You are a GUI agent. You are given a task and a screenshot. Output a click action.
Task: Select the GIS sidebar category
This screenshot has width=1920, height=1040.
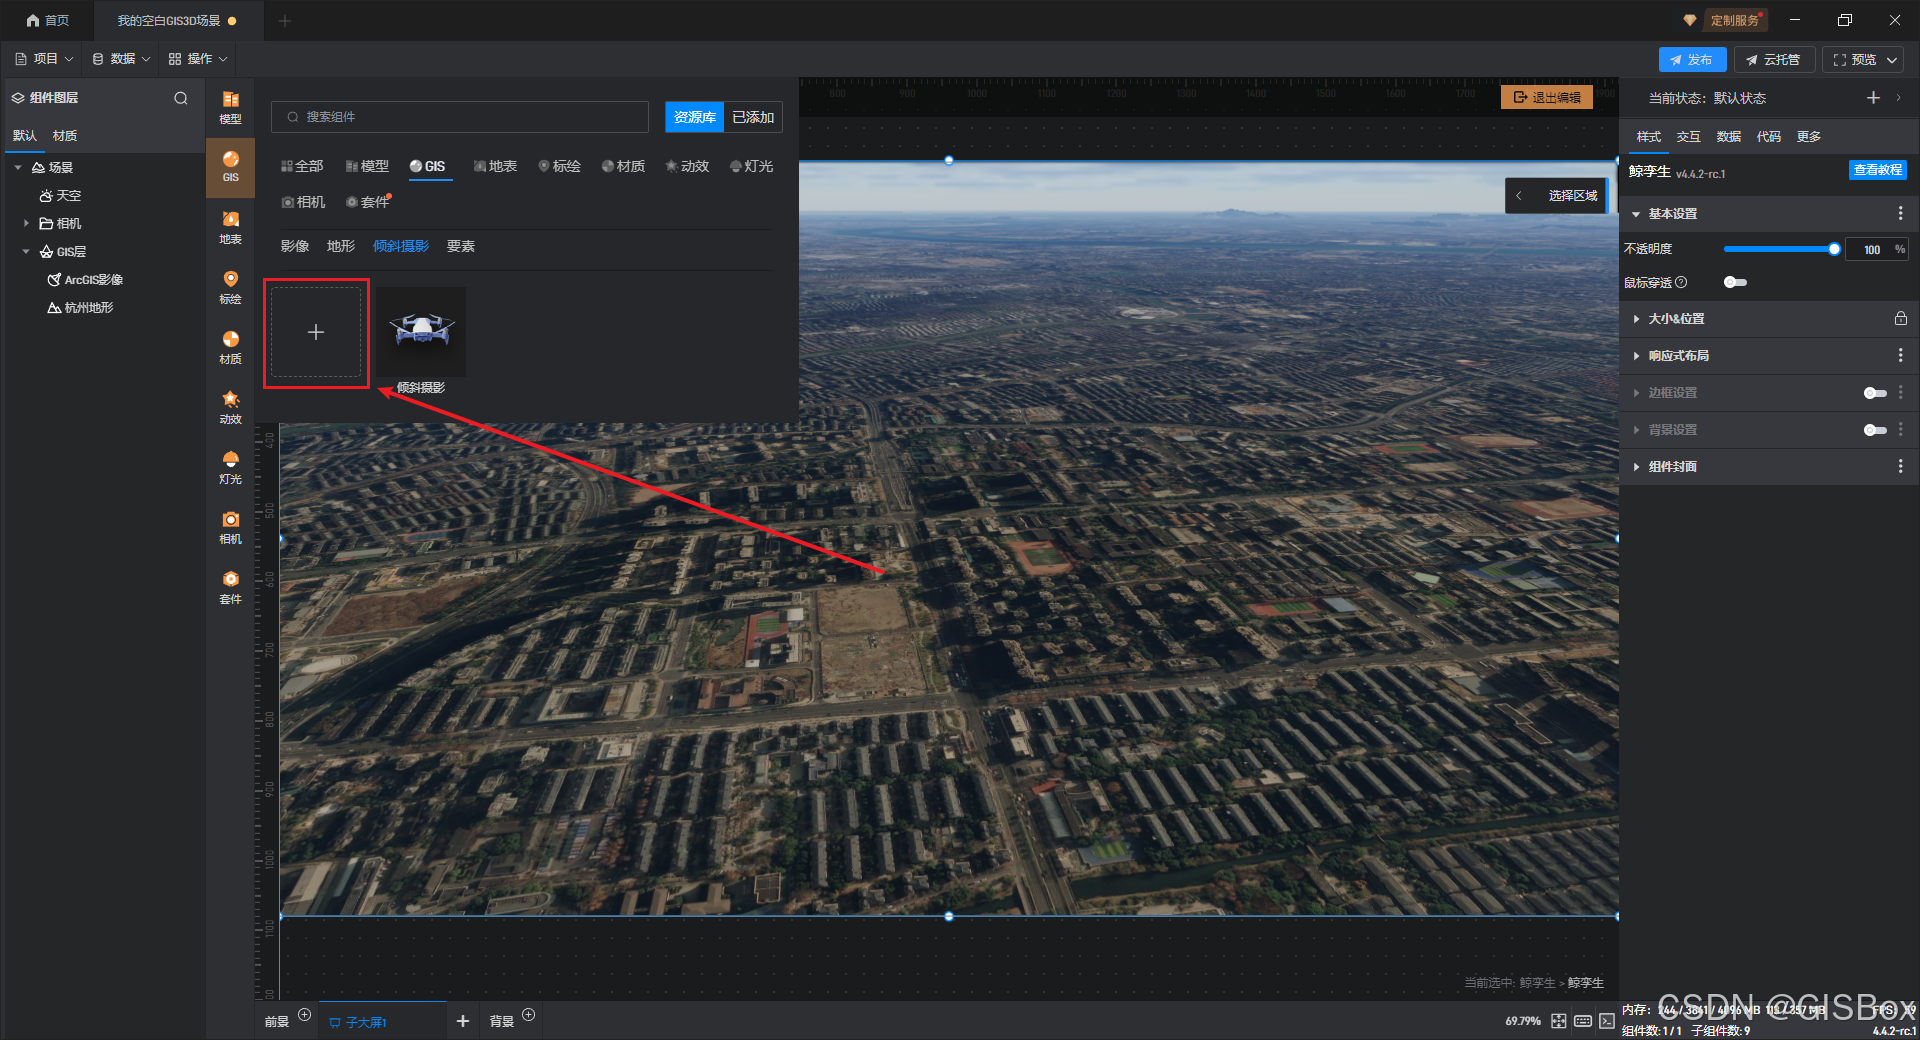coord(230,167)
